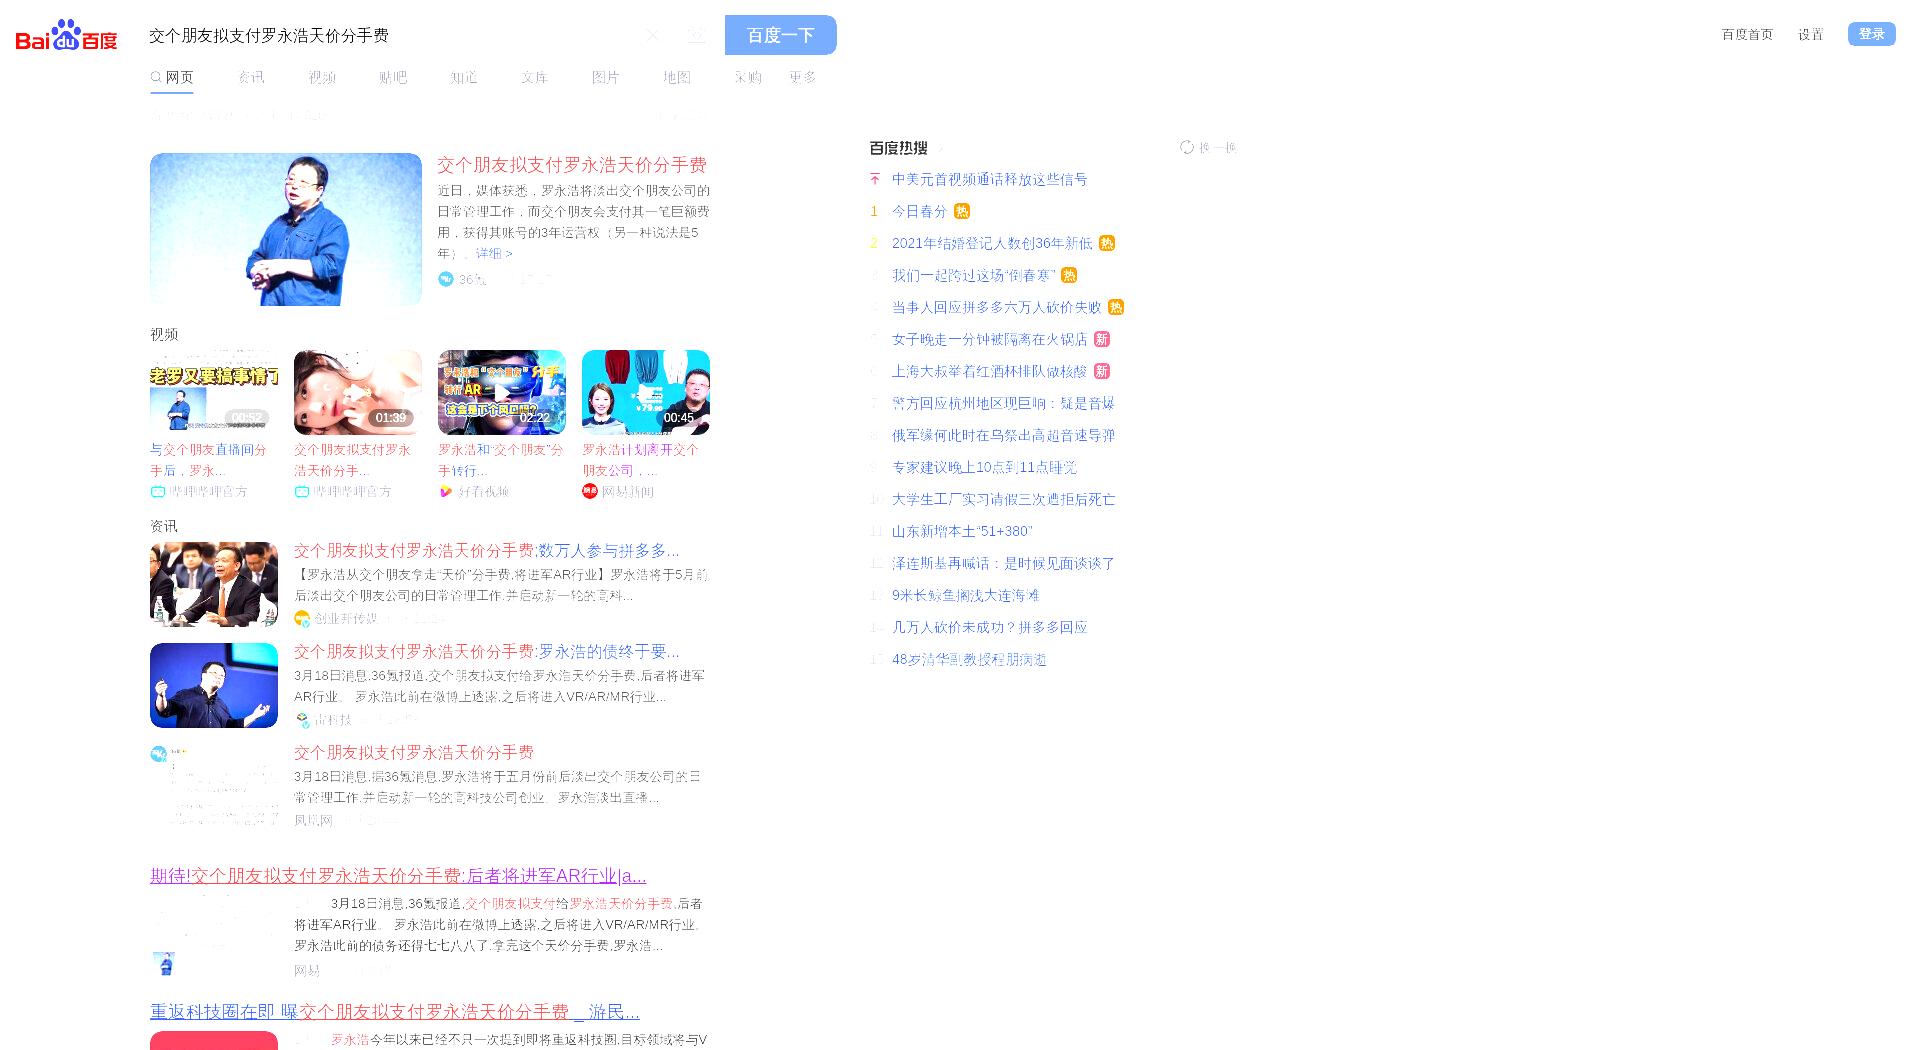
Task: Click new badge beside 女子晚走一分钟
Action: pos(1101,339)
